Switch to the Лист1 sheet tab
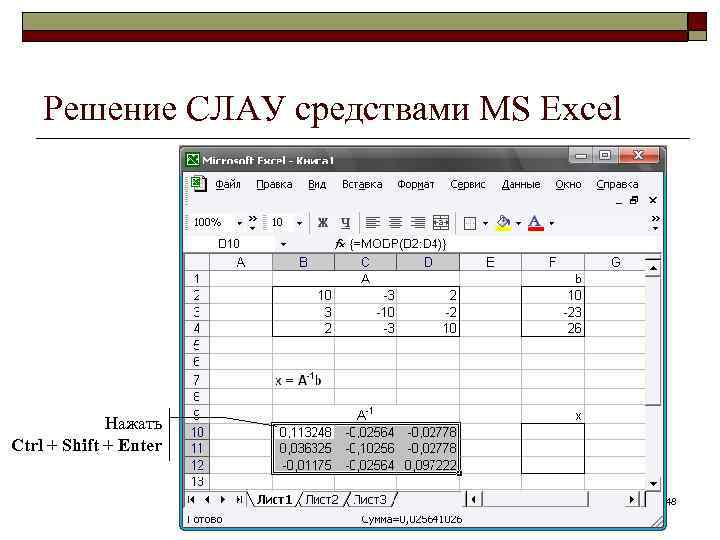This screenshot has width=720, height=540. click(x=274, y=500)
